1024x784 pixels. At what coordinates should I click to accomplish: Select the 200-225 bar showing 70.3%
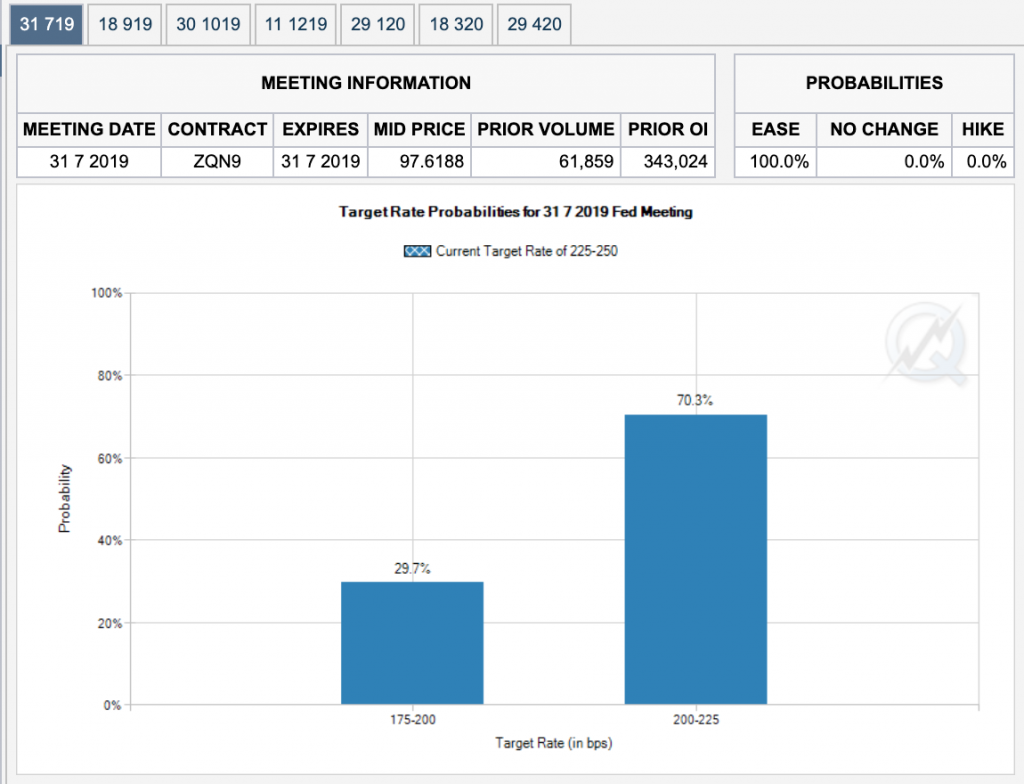pos(695,559)
